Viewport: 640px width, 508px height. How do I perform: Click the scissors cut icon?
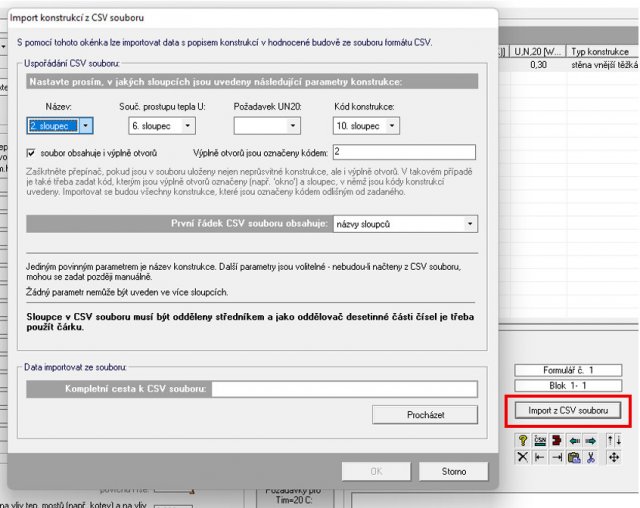coord(591,457)
